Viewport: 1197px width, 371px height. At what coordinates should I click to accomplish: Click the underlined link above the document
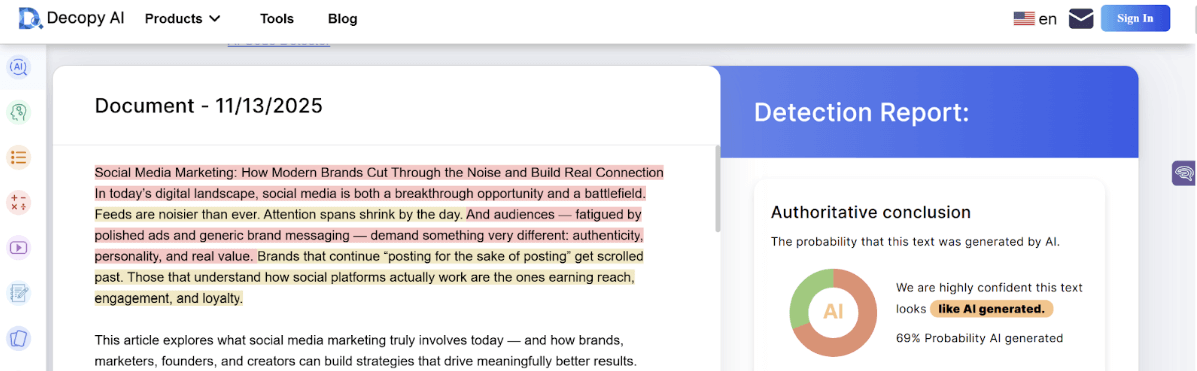pyautogui.click(x=279, y=44)
